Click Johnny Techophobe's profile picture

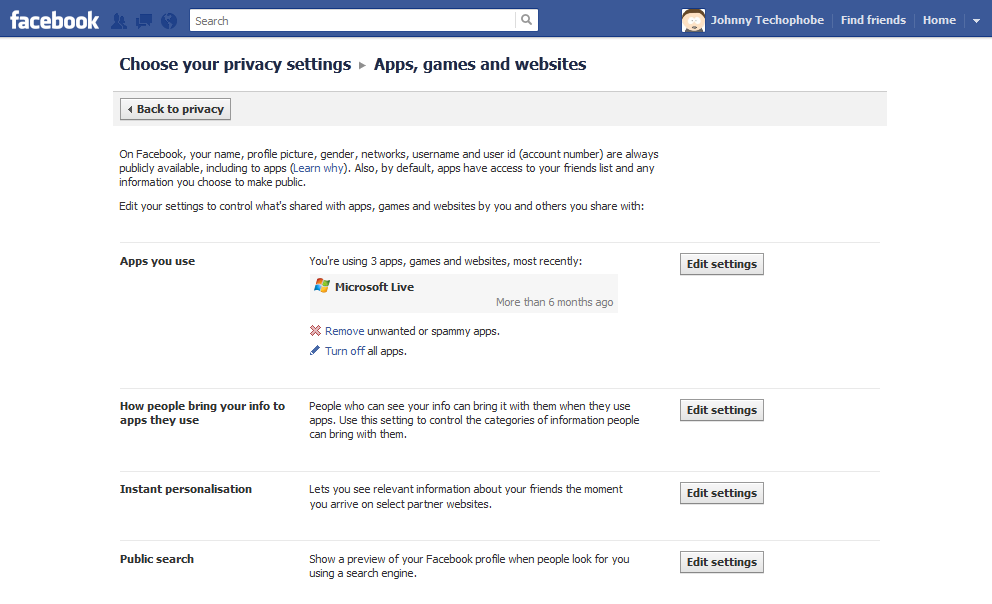(693, 20)
